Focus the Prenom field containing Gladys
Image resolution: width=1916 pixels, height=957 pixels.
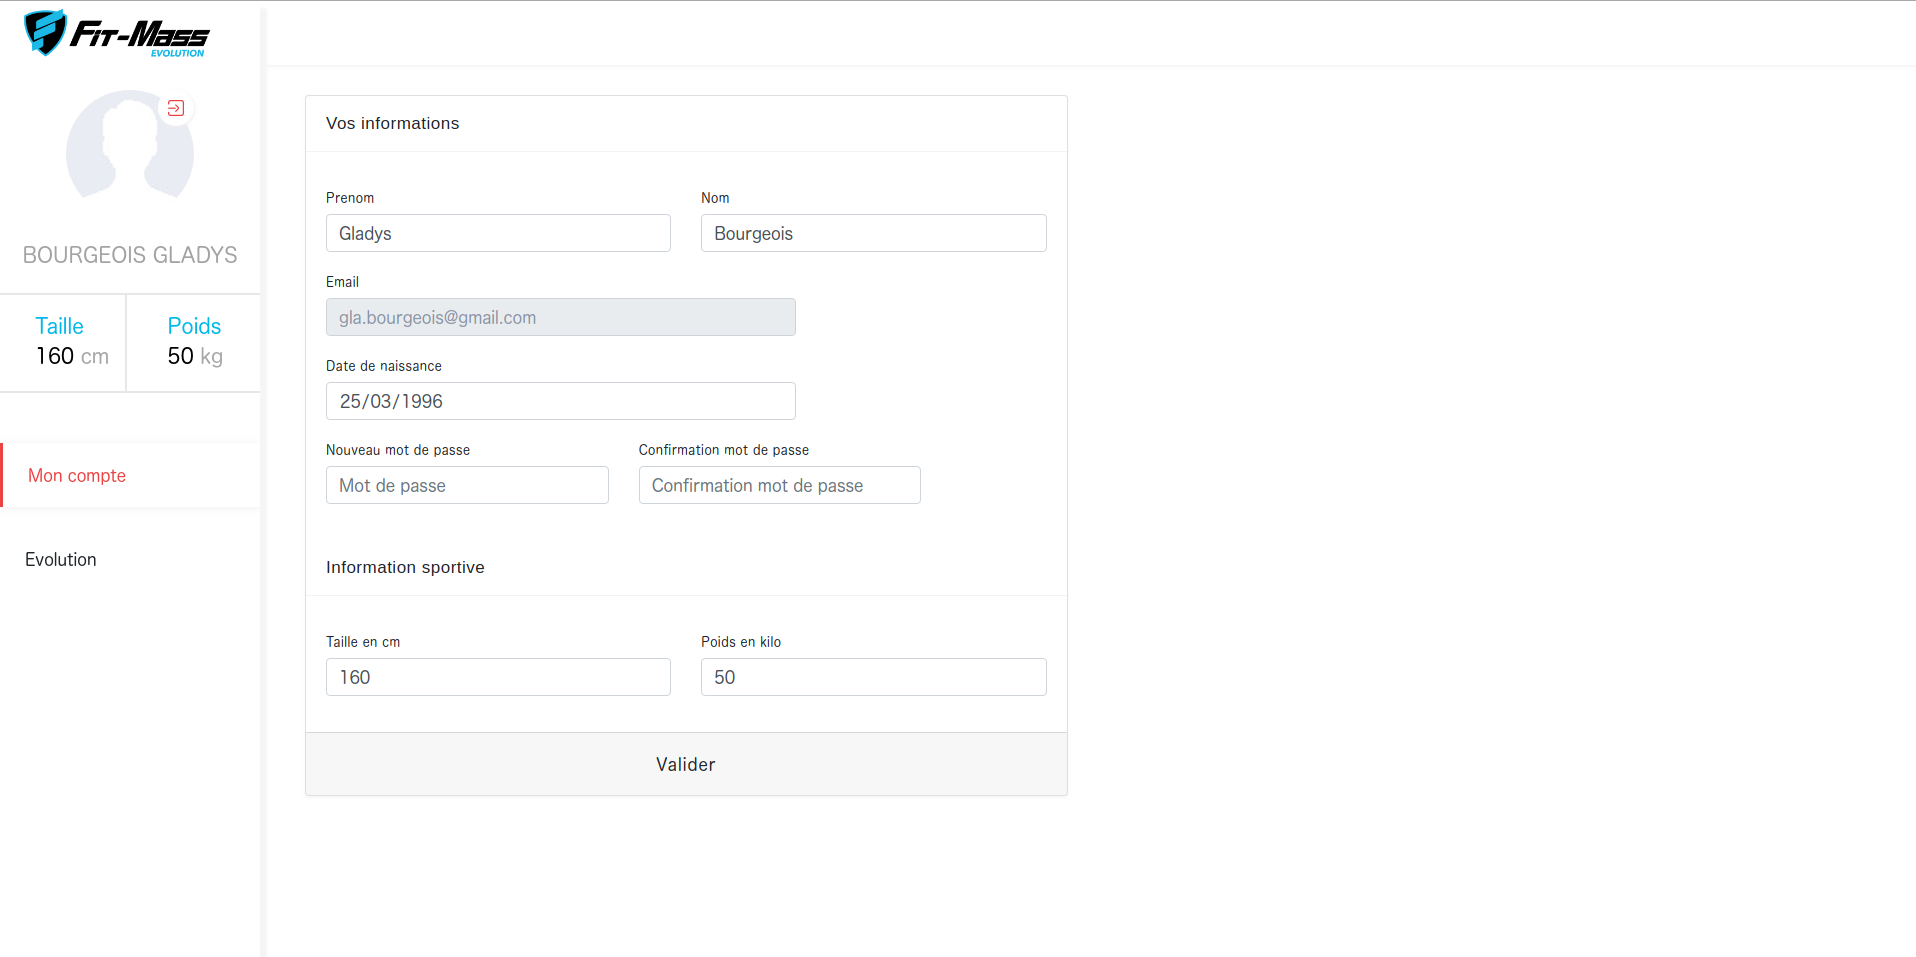498,233
